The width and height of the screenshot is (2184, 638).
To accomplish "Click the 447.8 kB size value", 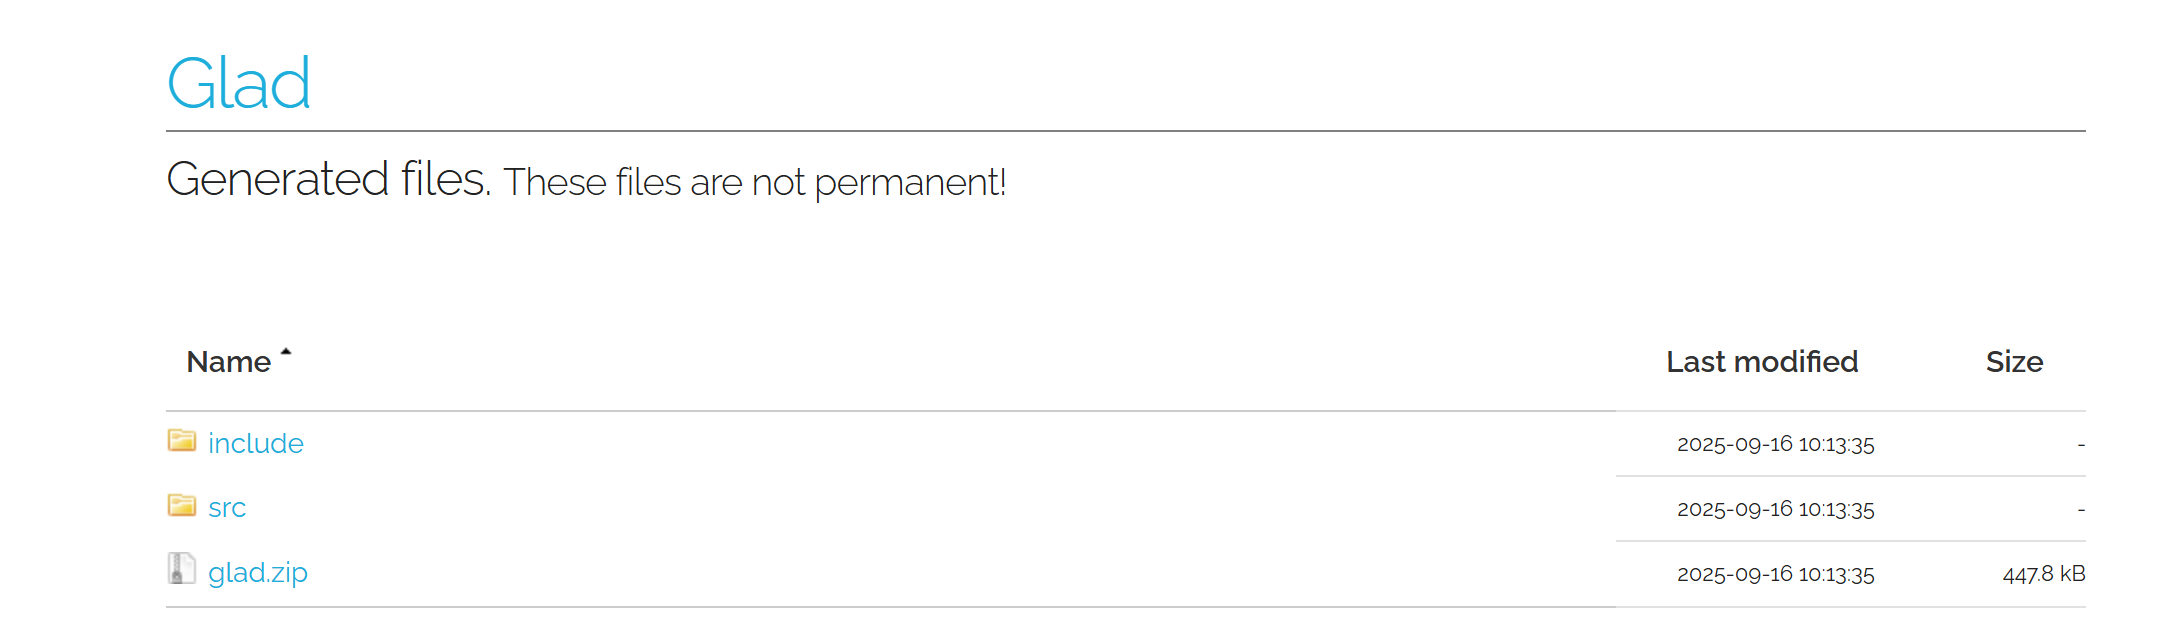I will pos(2044,574).
